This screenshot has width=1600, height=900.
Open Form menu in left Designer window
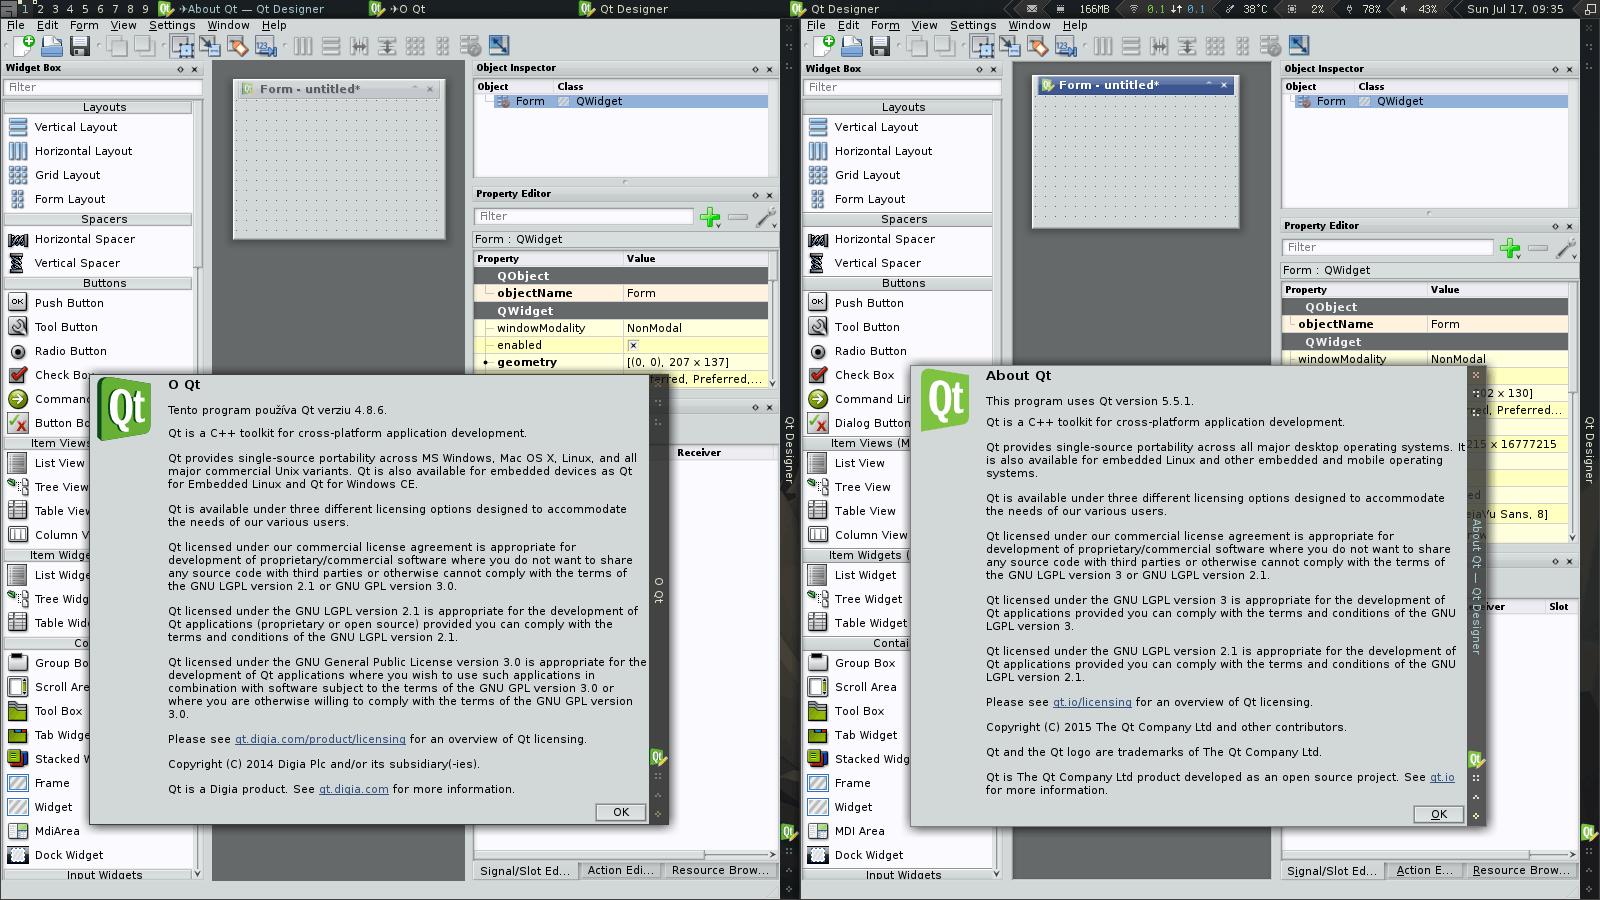[84, 25]
